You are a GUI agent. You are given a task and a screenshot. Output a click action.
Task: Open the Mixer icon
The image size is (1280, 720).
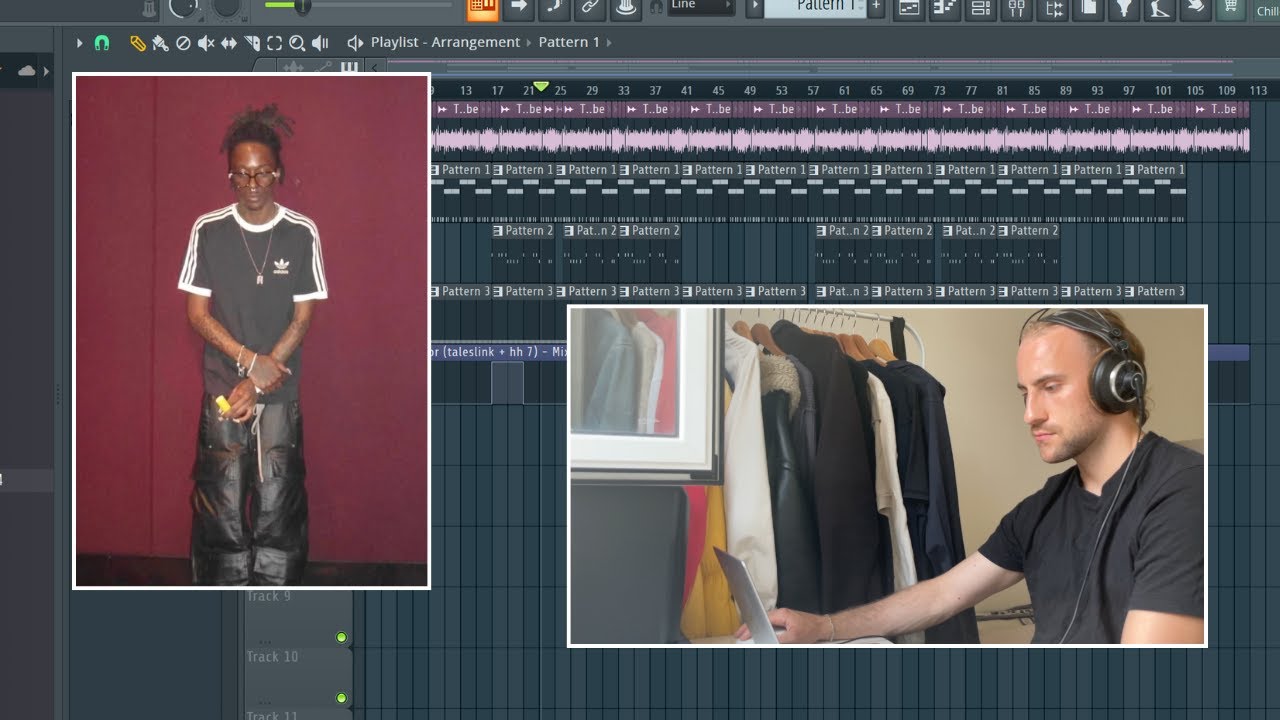[1017, 8]
